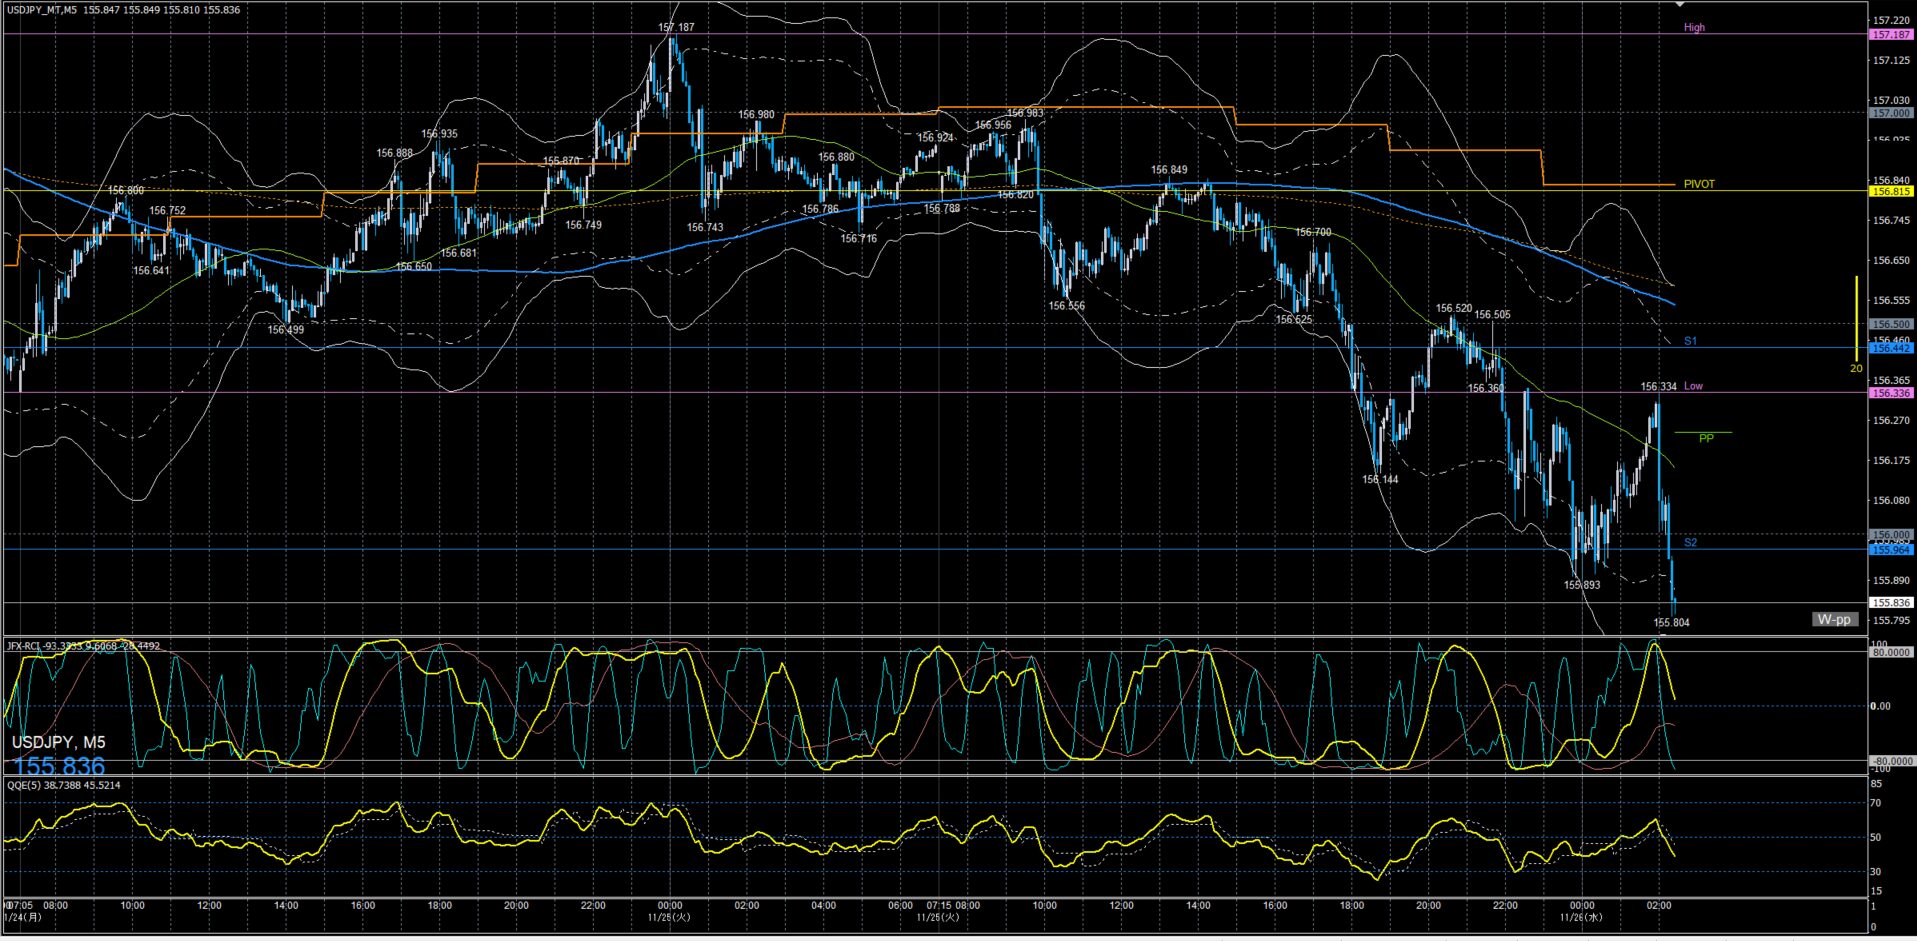Click the blue S2 support label

(x=1690, y=543)
